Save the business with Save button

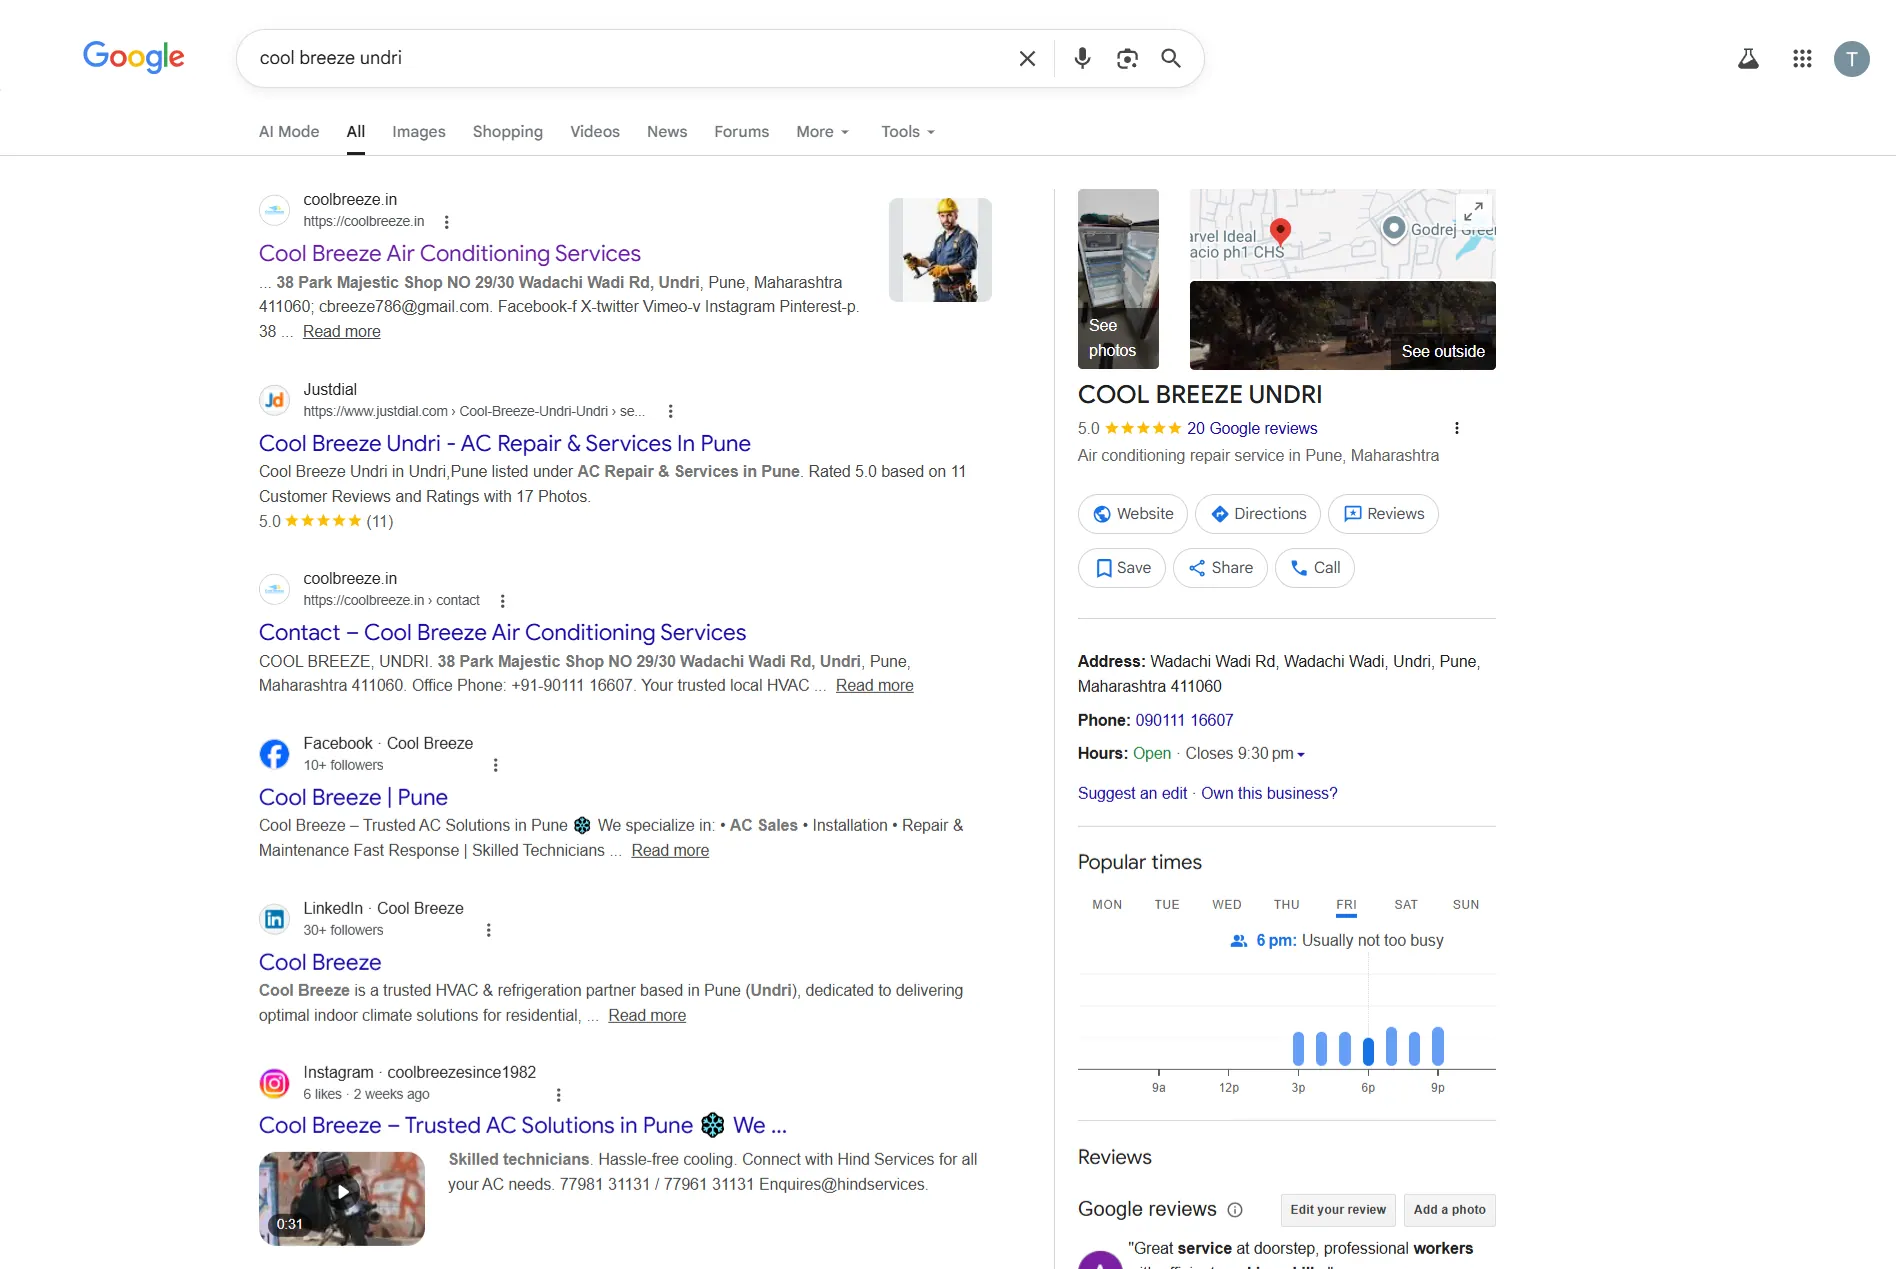(1122, 568)
